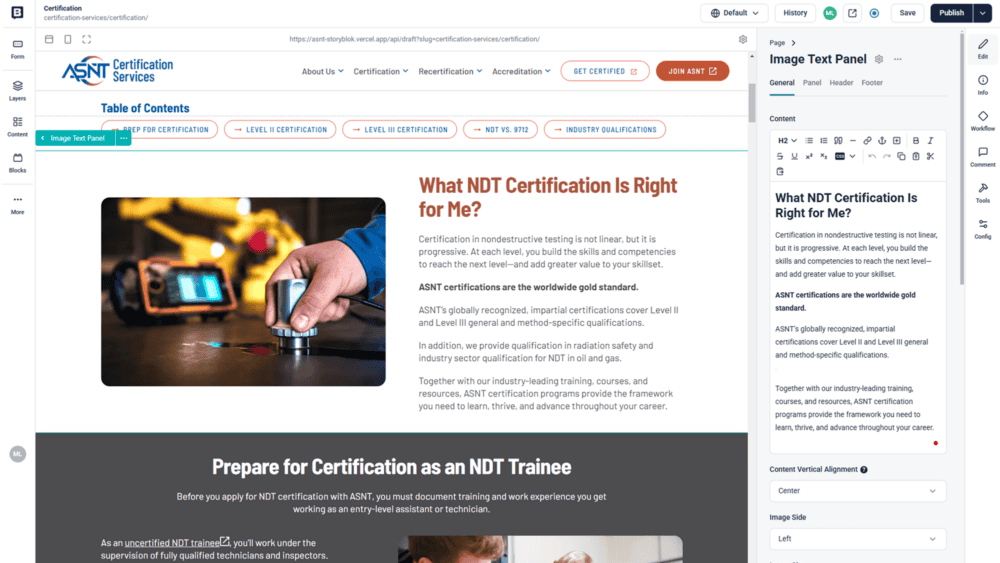
Task: Switch preview to mobile layout icon
Action: [68, 40]
